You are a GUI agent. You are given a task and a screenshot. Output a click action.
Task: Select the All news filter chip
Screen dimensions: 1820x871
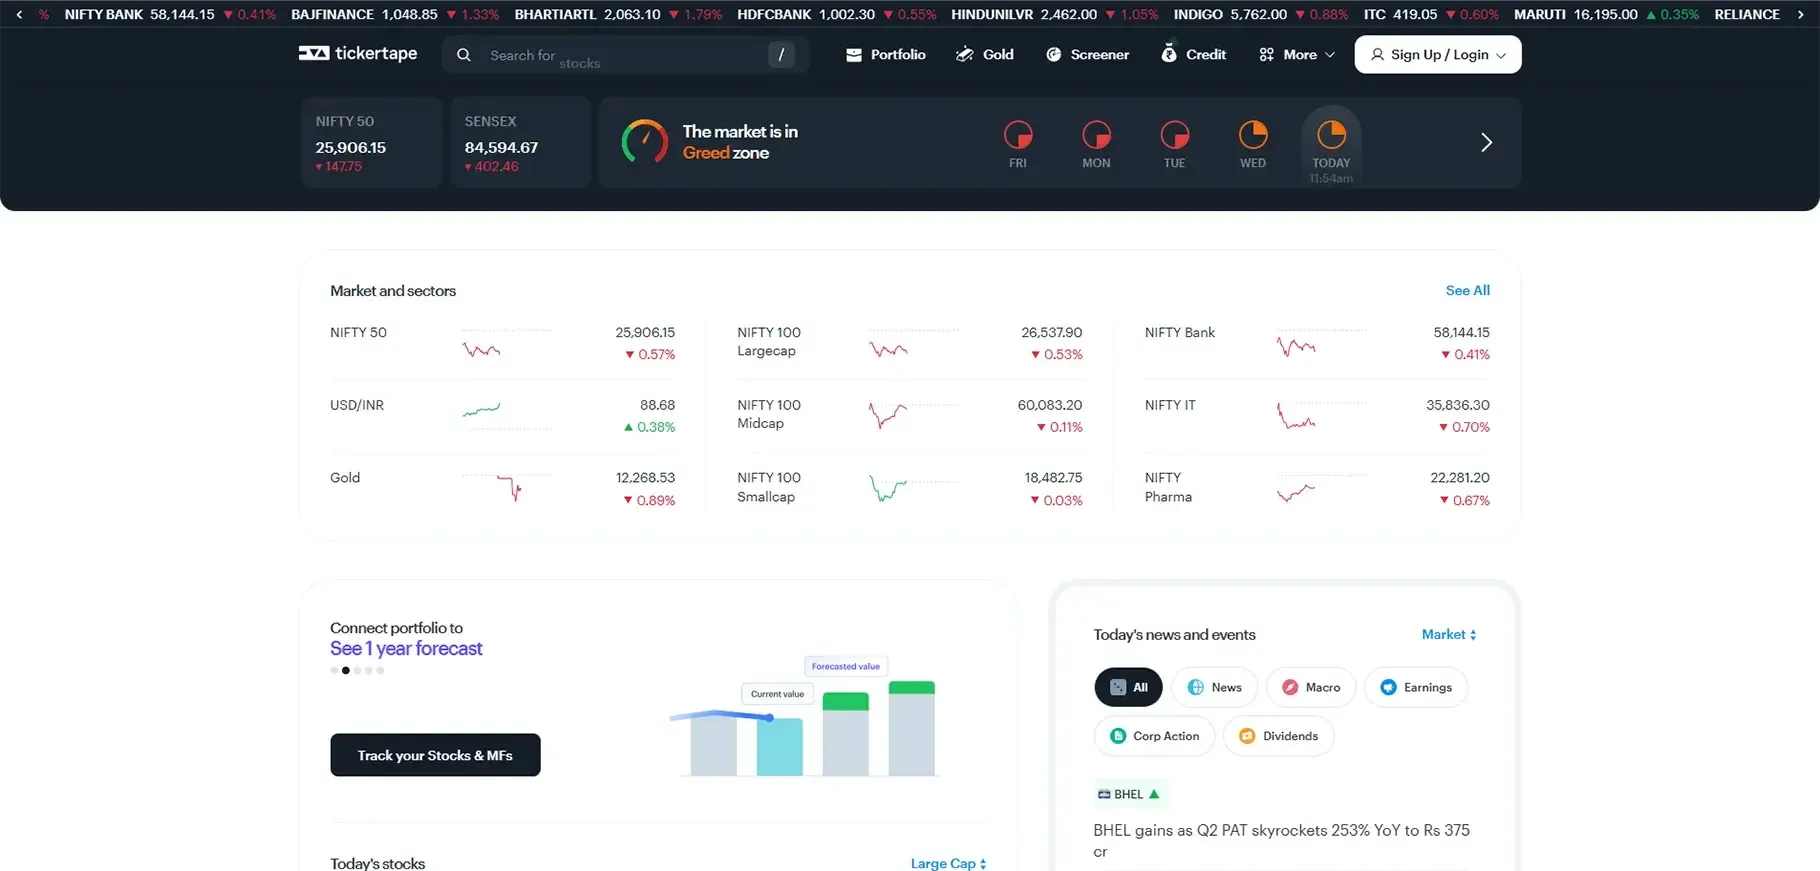[x=1128, y=687]
